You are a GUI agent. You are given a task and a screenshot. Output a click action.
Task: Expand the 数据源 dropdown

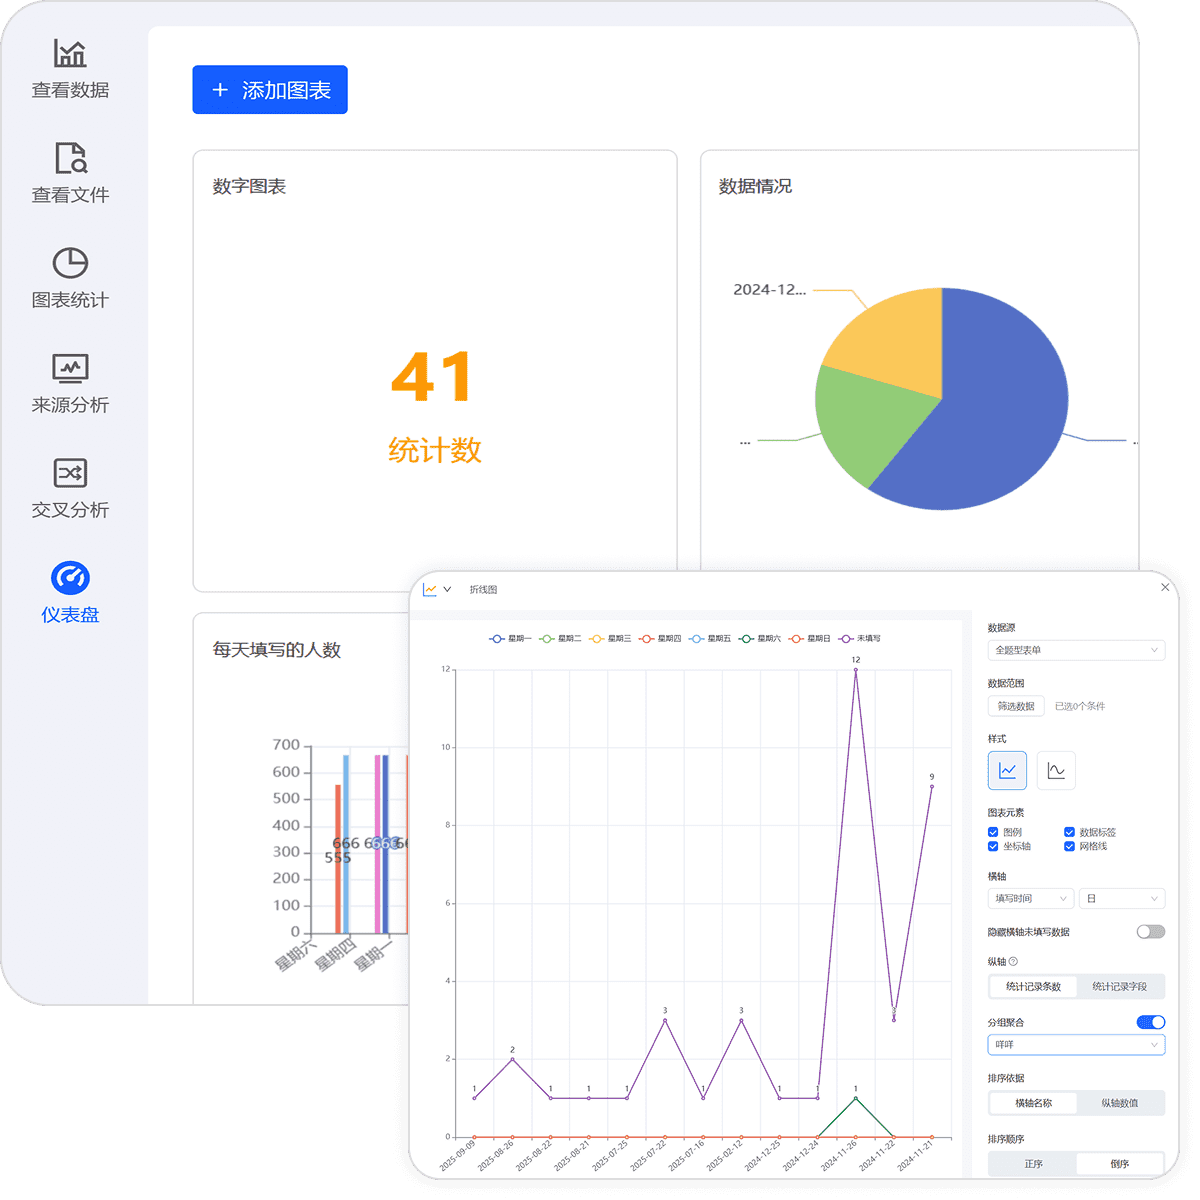pos(1076,650)
